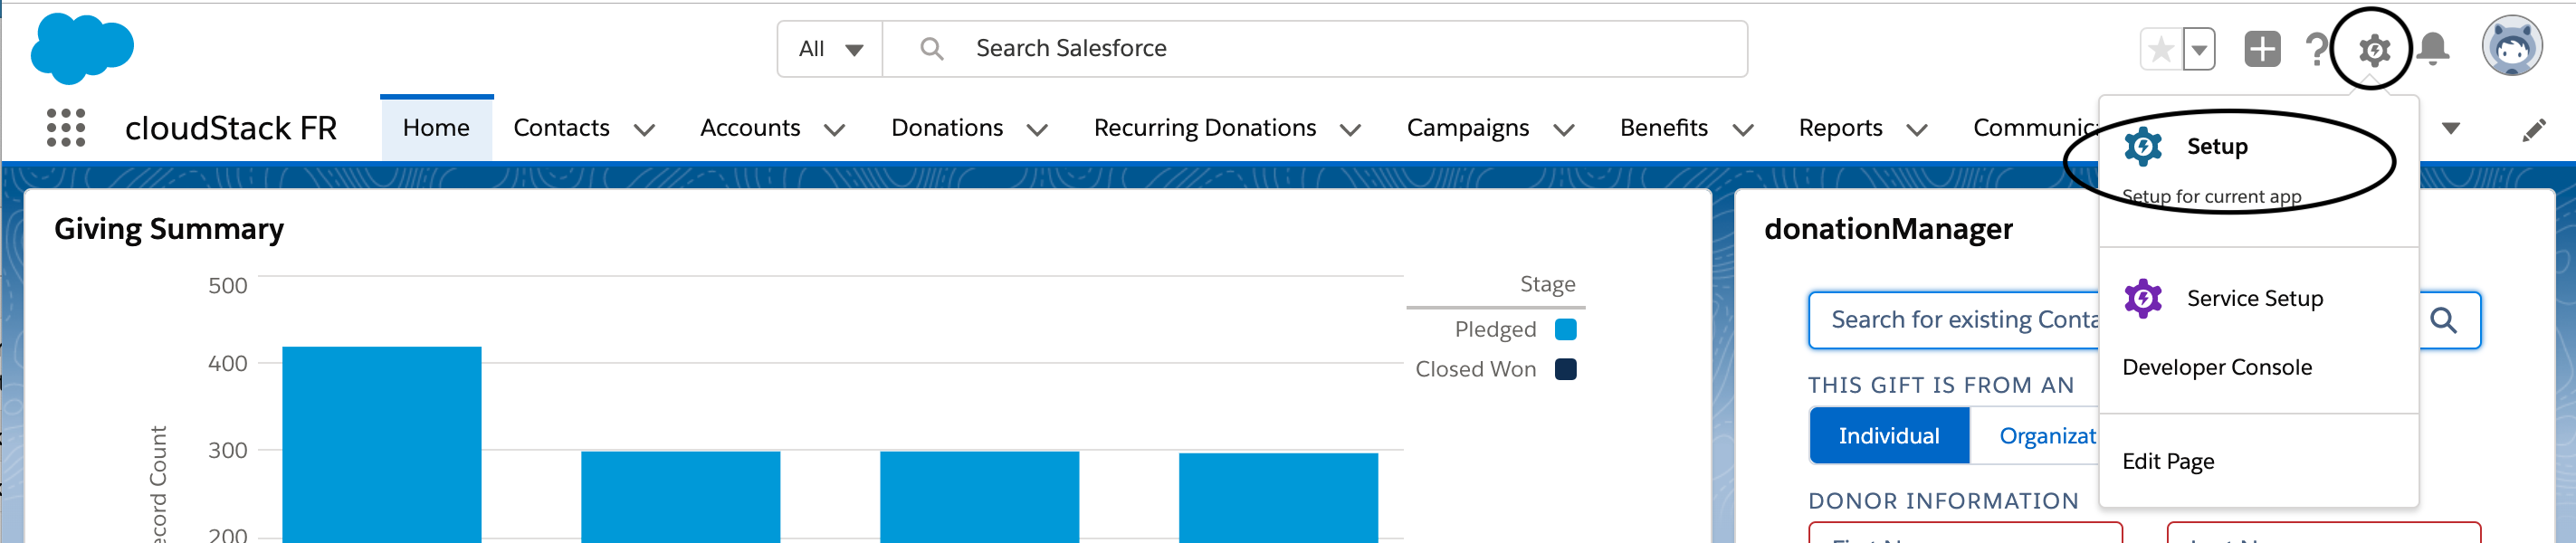Select Individual gift source toggle

[1889, 436]
